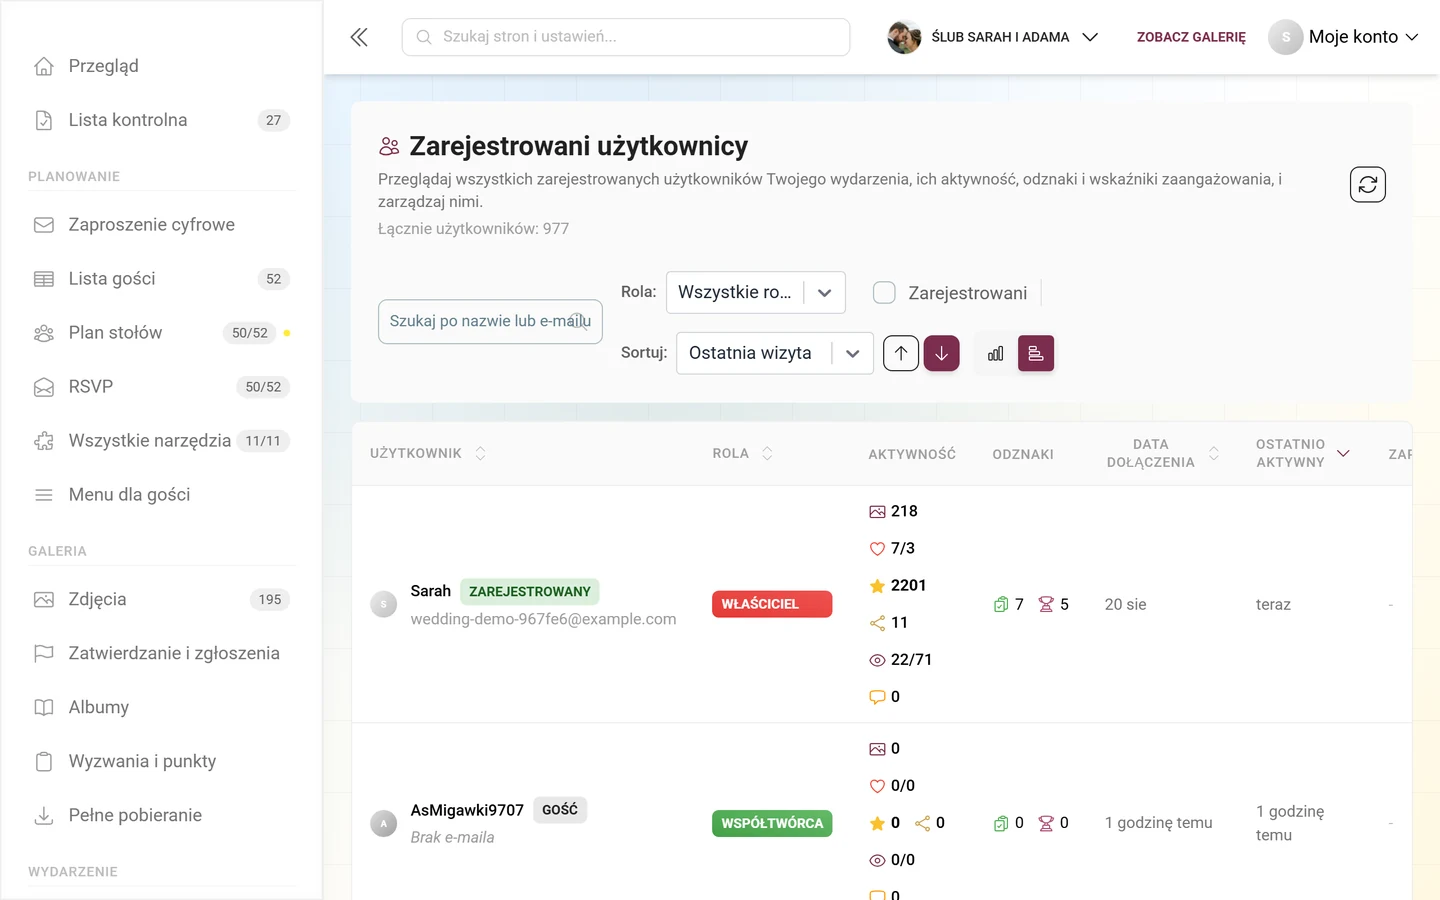Sort table by Data dołączenia column

pyautogui.click(x=1162, y=453)
